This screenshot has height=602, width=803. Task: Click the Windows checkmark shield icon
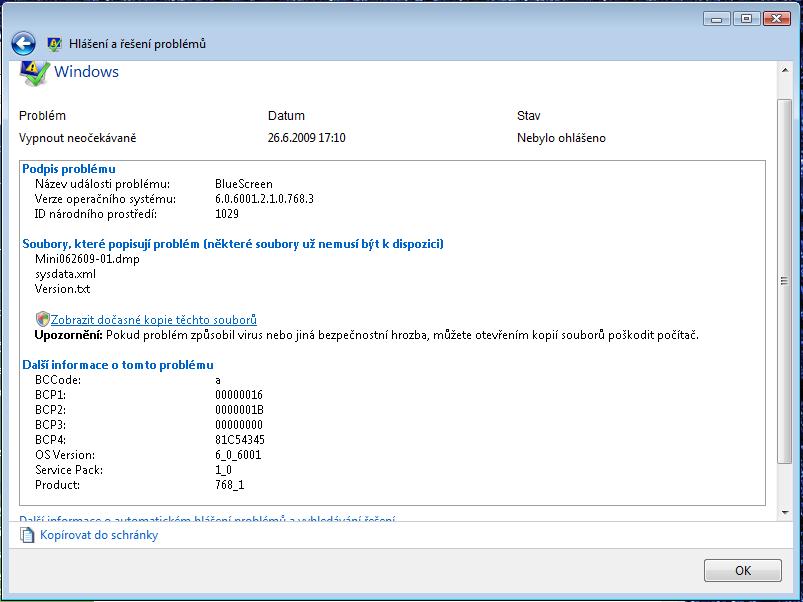click(34, 73)
